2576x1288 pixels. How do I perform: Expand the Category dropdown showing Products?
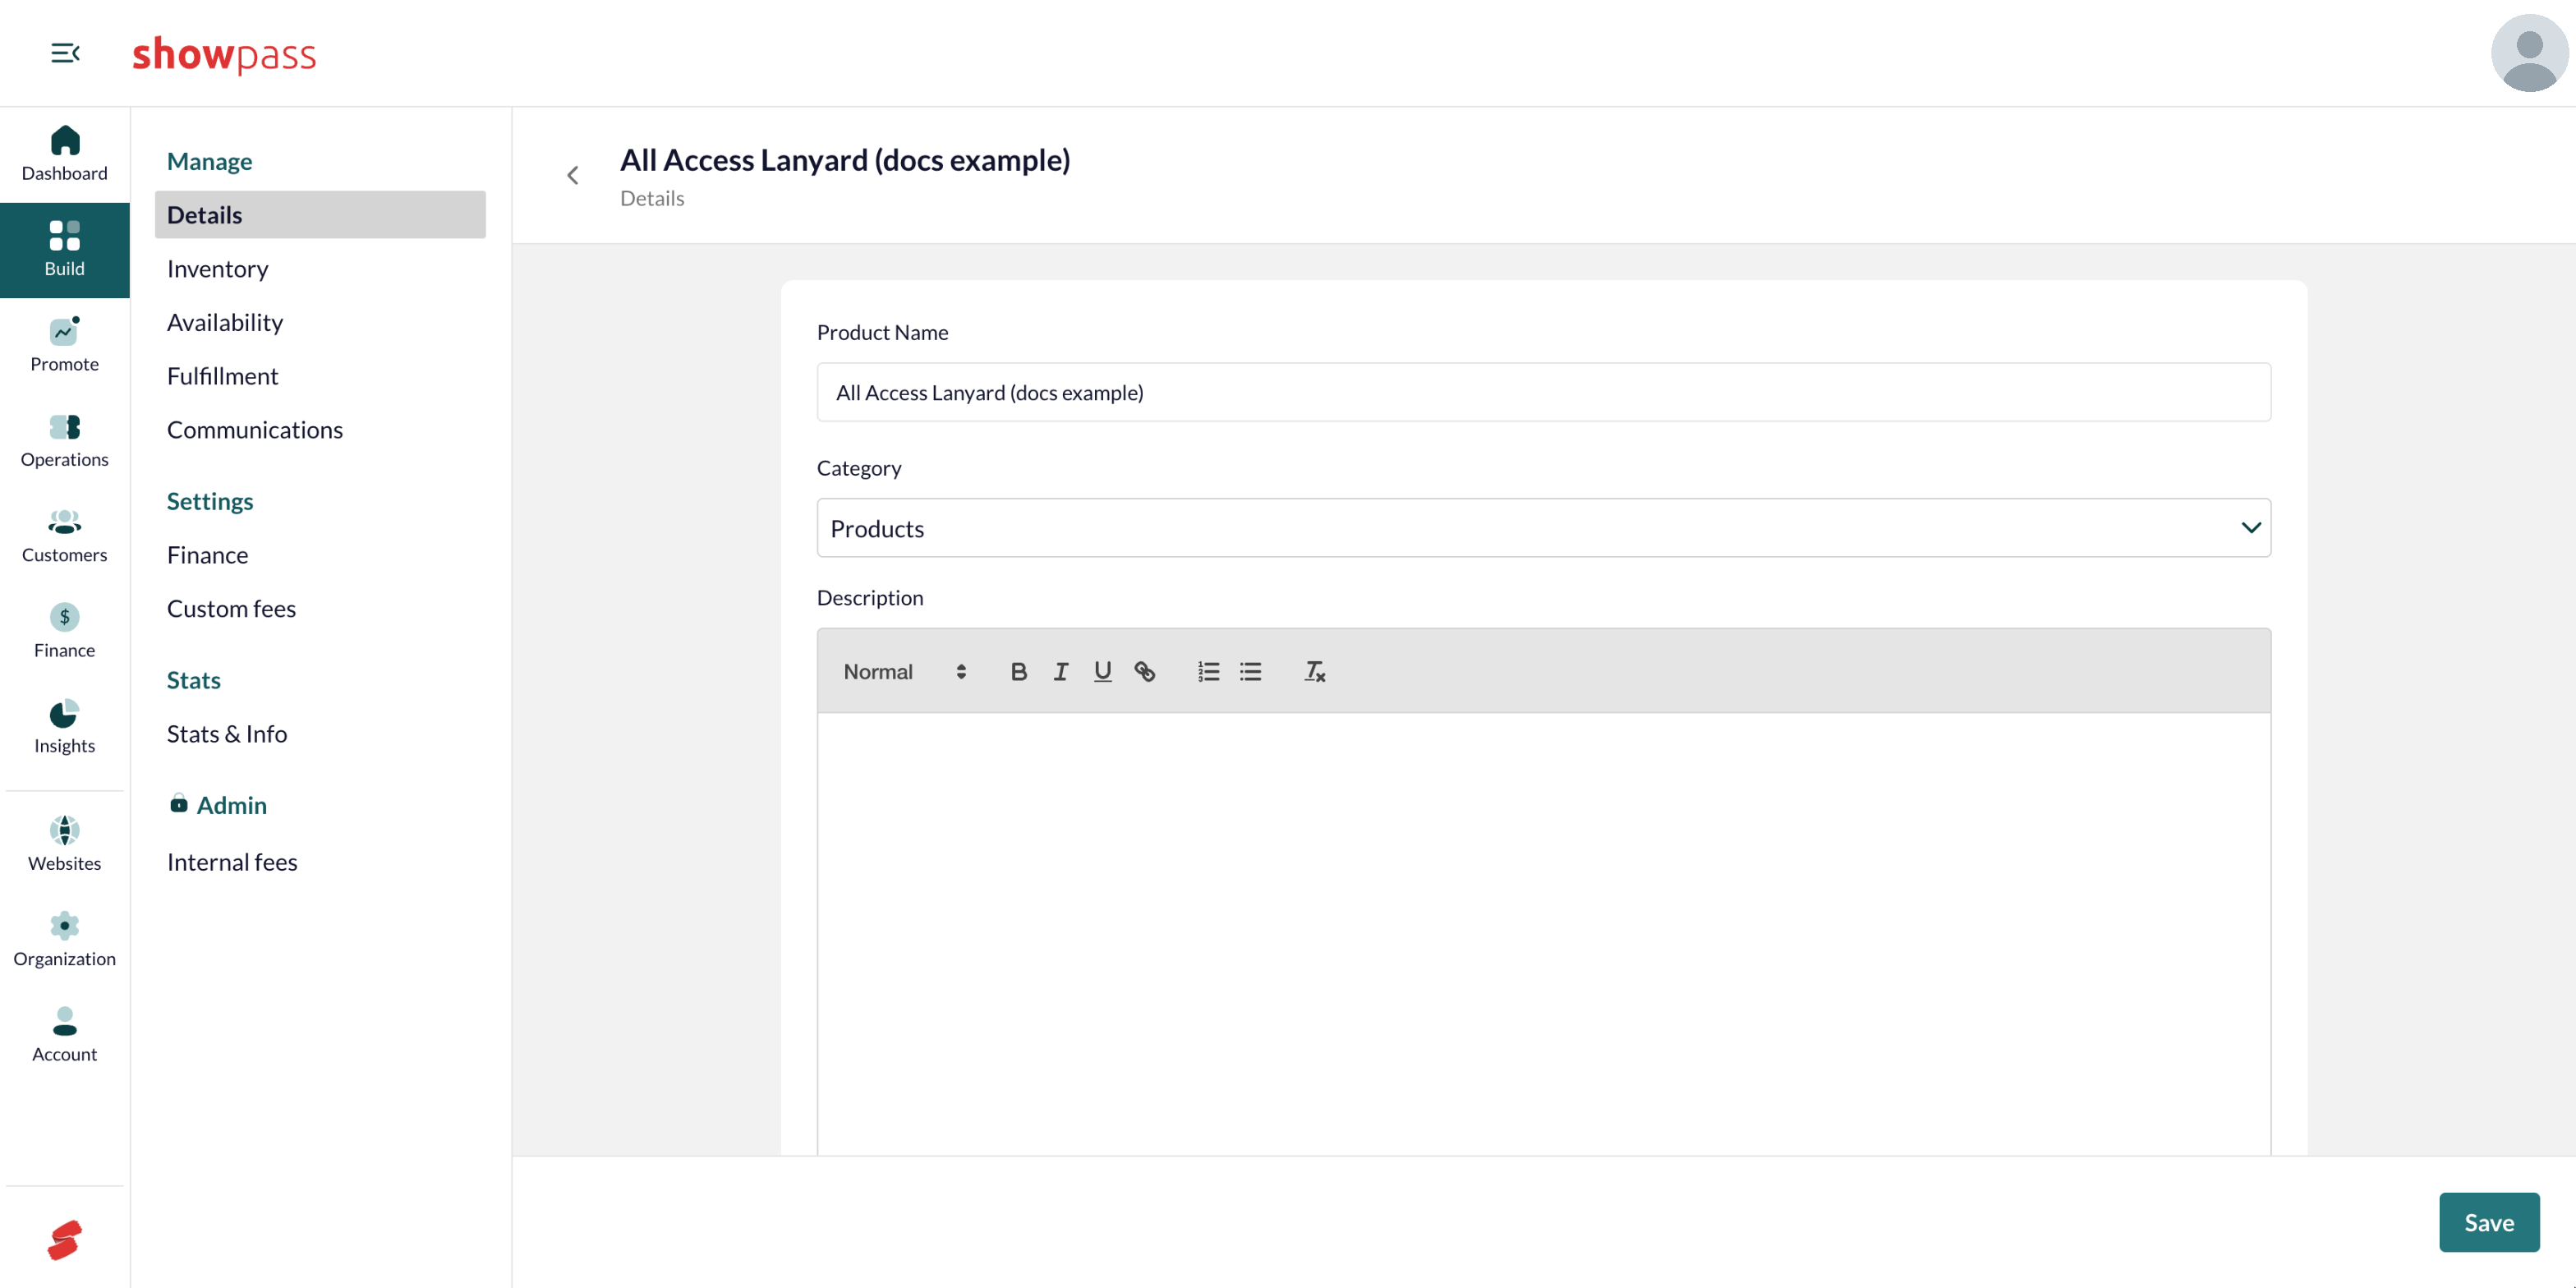[x=1543, y=528]
